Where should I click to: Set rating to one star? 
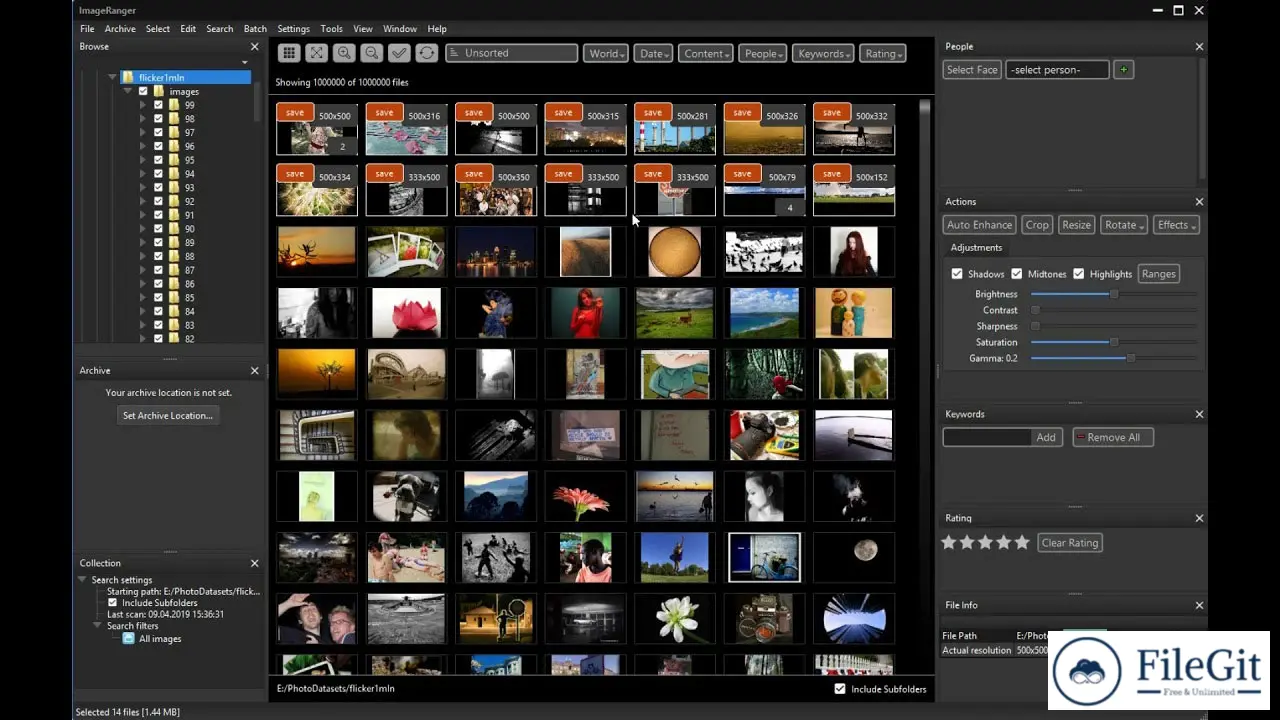[949, 542]
